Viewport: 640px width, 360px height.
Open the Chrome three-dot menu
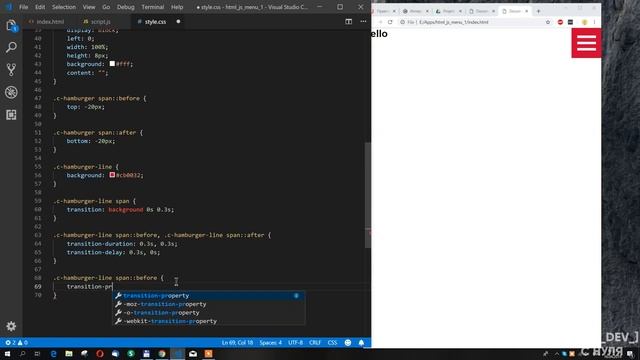point(594,22)
